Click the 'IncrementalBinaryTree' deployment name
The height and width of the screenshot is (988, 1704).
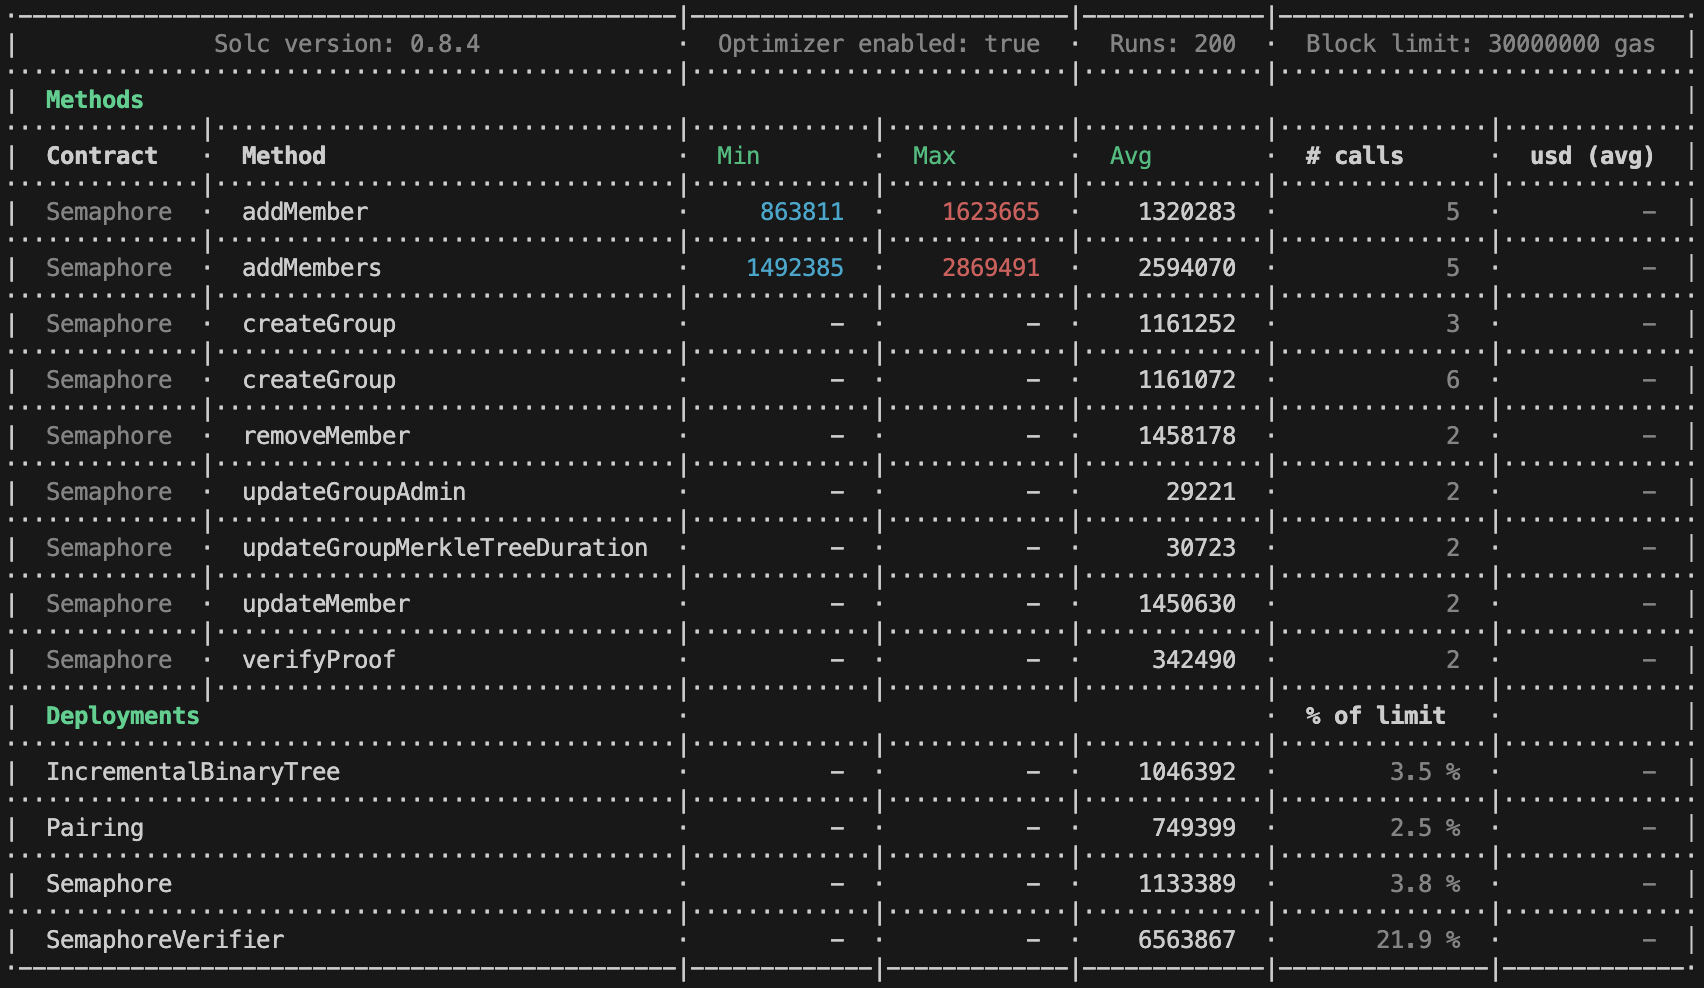click(x=193, y=772)
